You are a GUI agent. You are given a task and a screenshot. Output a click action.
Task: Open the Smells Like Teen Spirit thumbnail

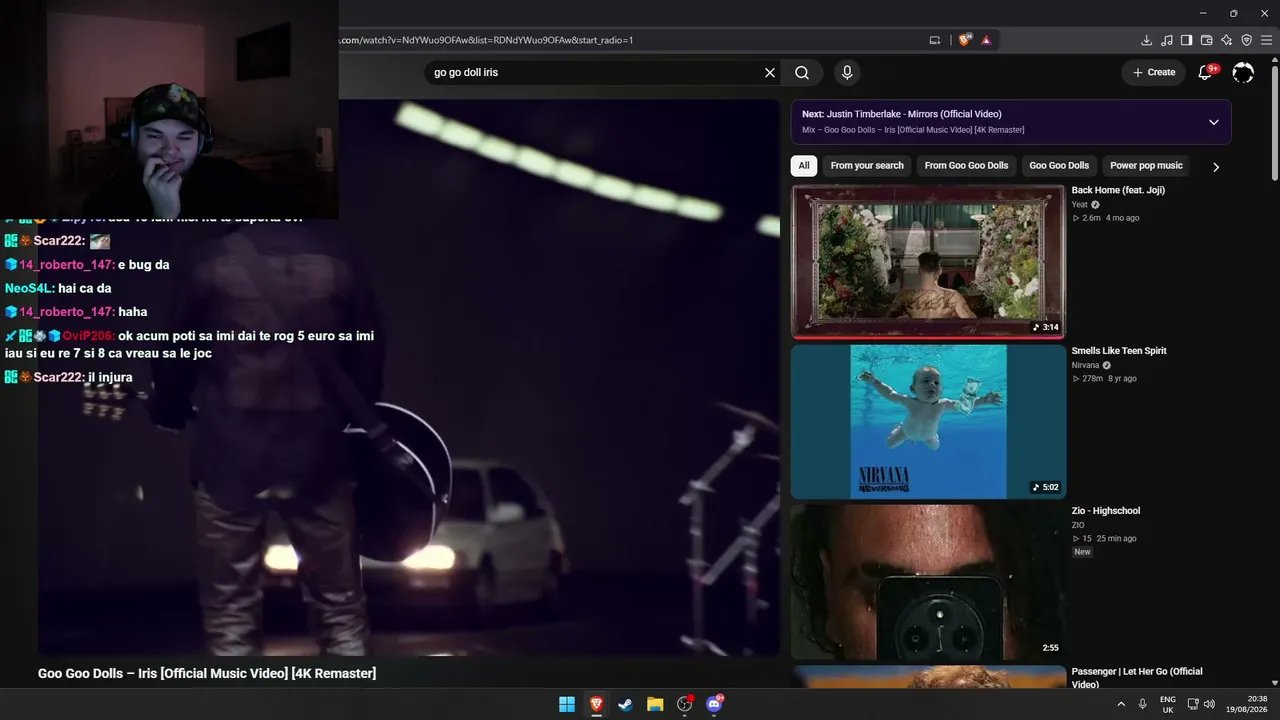click(928, 421)
